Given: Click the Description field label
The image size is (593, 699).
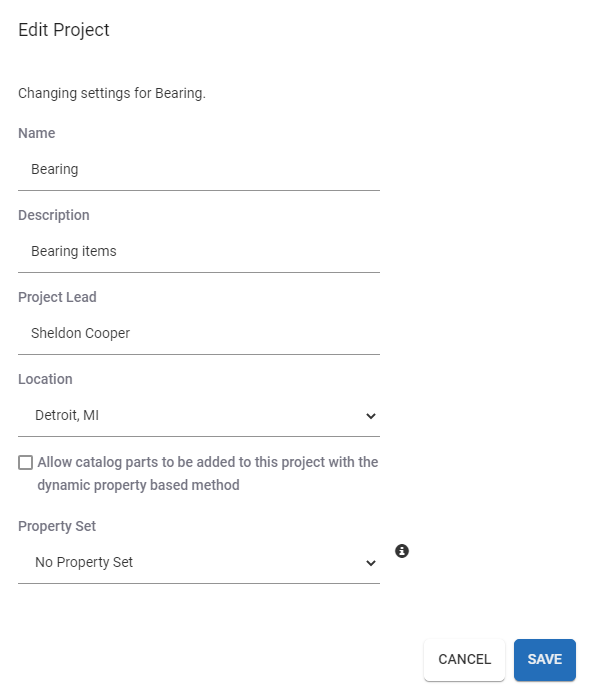Looking at the screenshot, I should (x=54, y=215).
